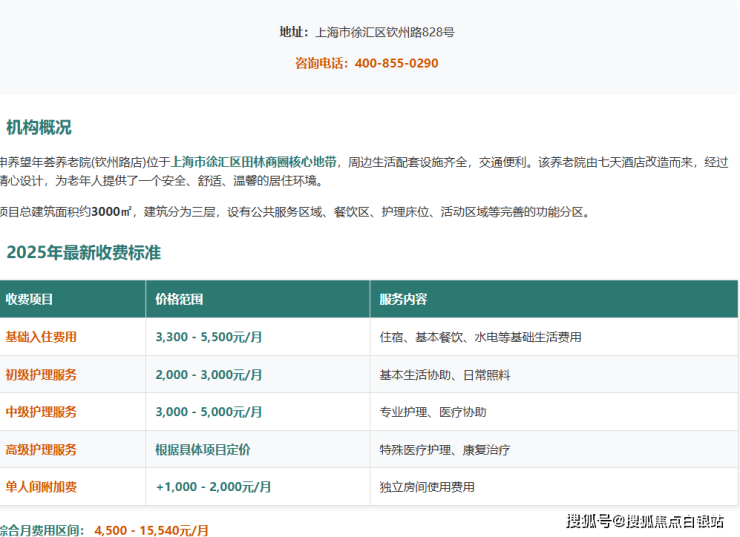
Task: Select the address 上海市徐汇区钦州路828号
Action: (x=384, y=32)
